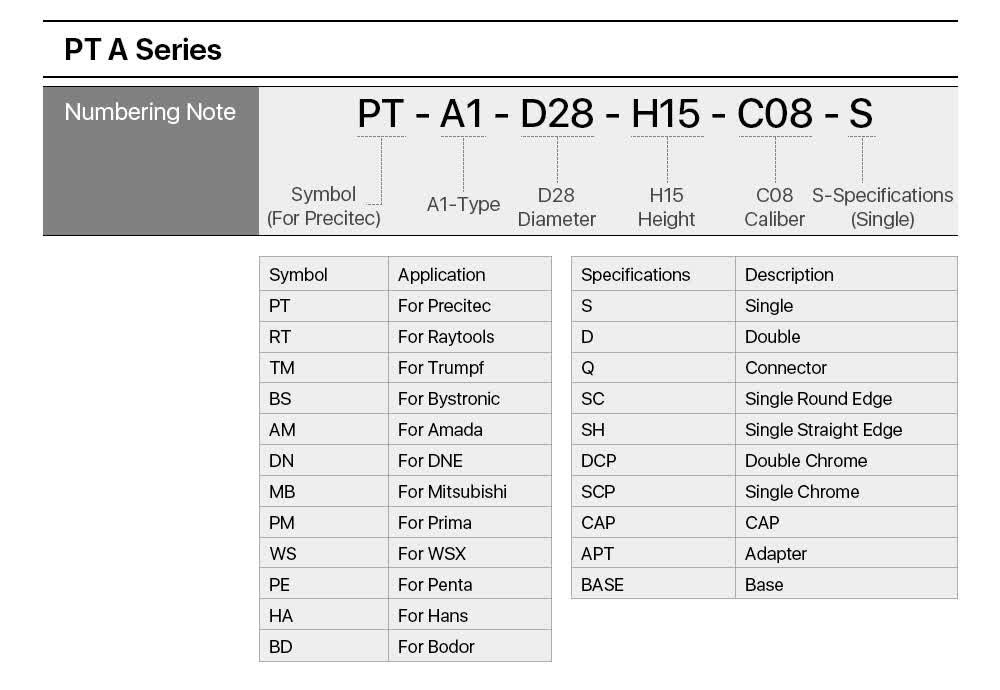Select the DCP specification cell

point(653,460)
